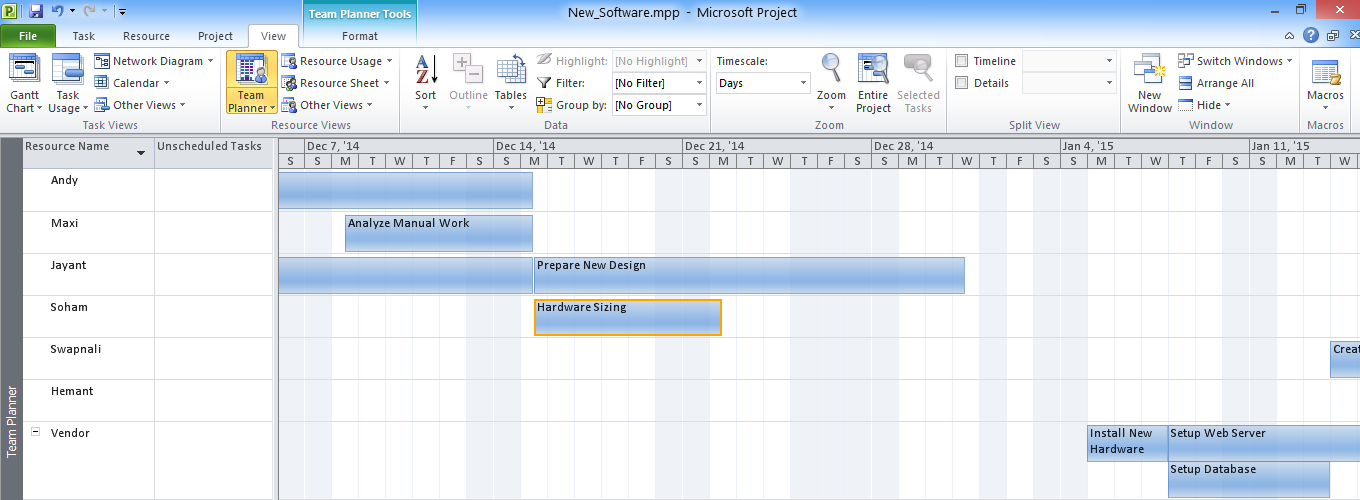Open the Sort A-Z menu
Image resolution: width=1360 pixels, height=500 pixels.
coord(426,84)
